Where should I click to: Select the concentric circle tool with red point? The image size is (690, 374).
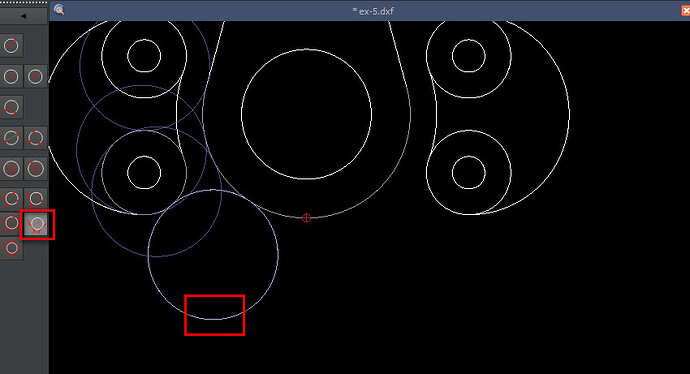[x=36, y=169]
